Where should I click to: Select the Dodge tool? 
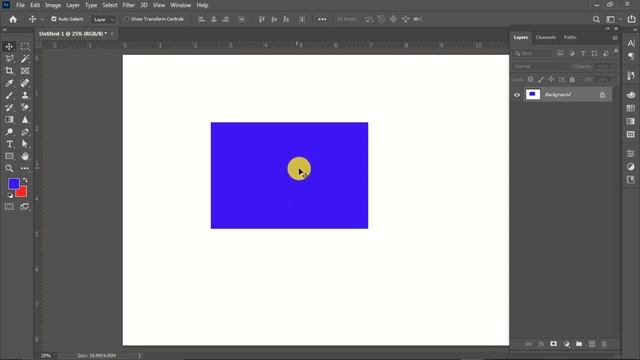(9, 132)
